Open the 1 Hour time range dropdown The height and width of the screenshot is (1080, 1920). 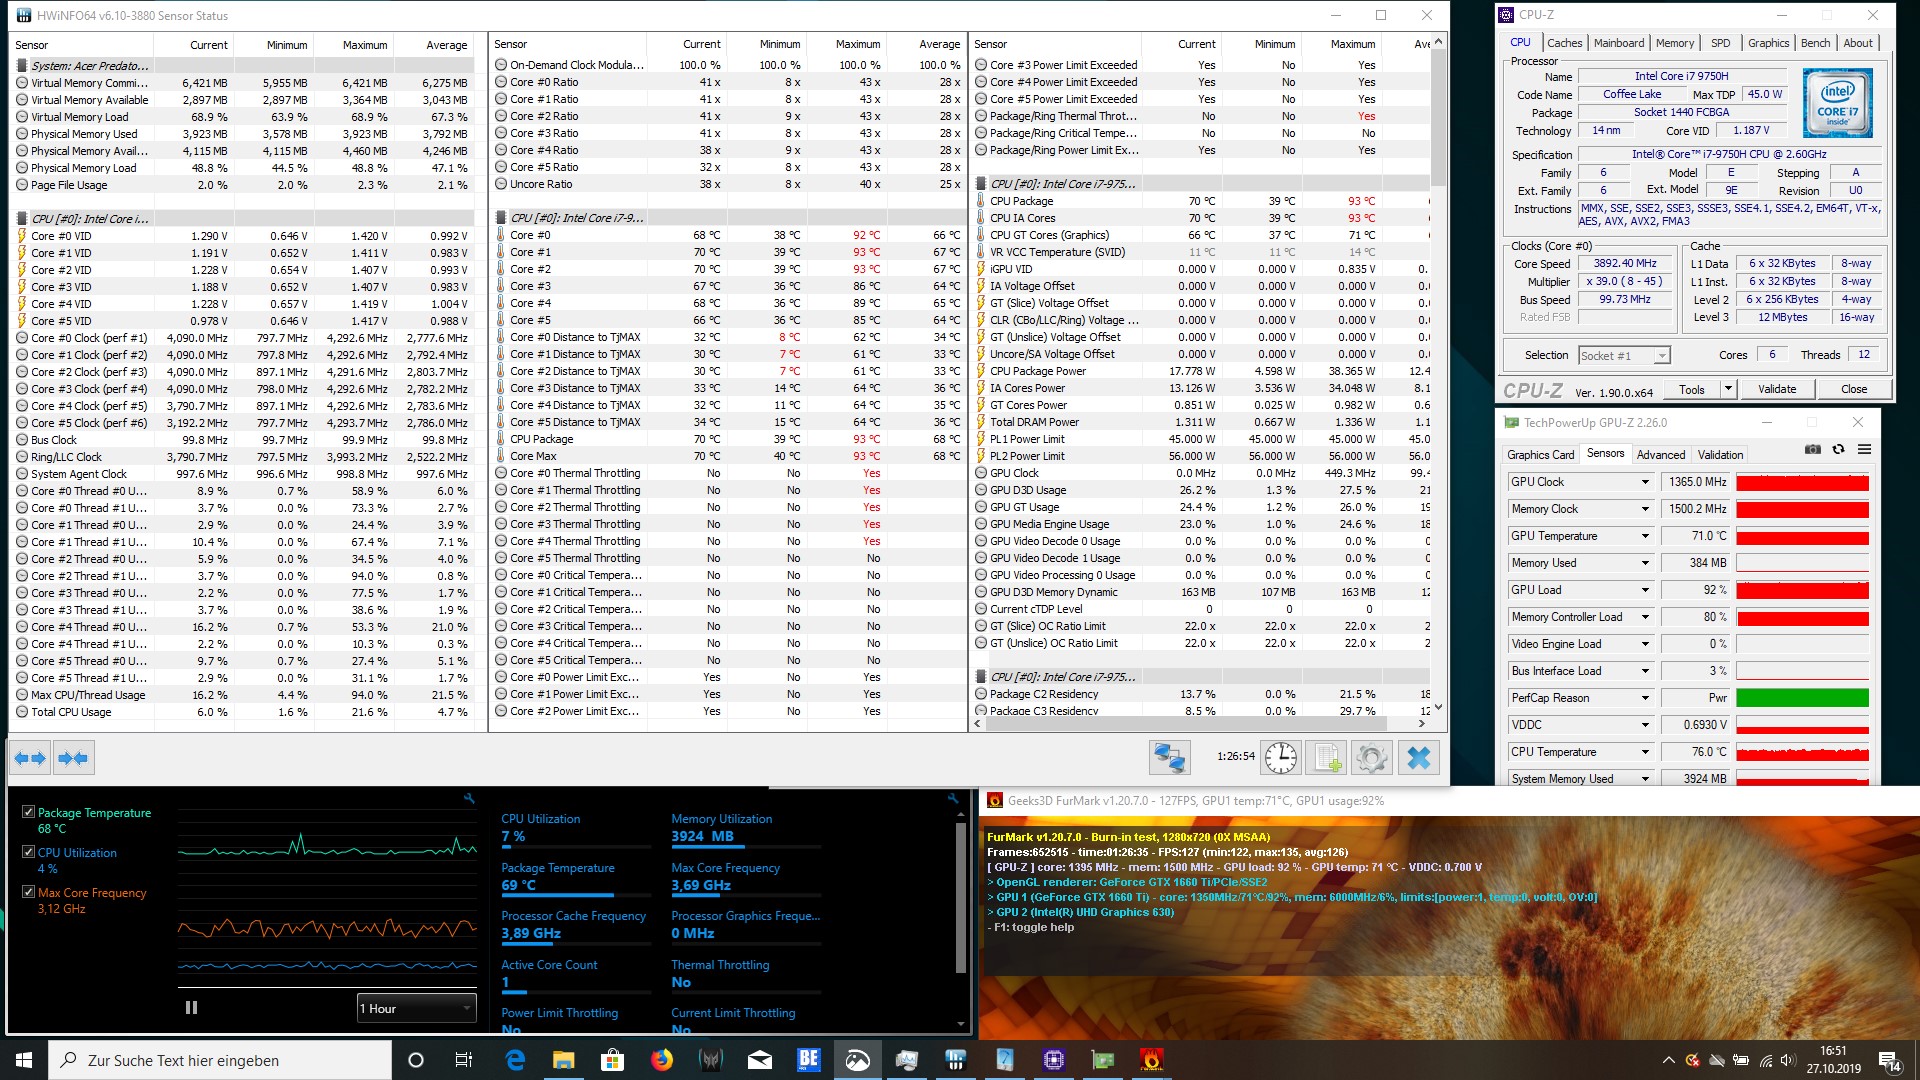click(416, 1008)
